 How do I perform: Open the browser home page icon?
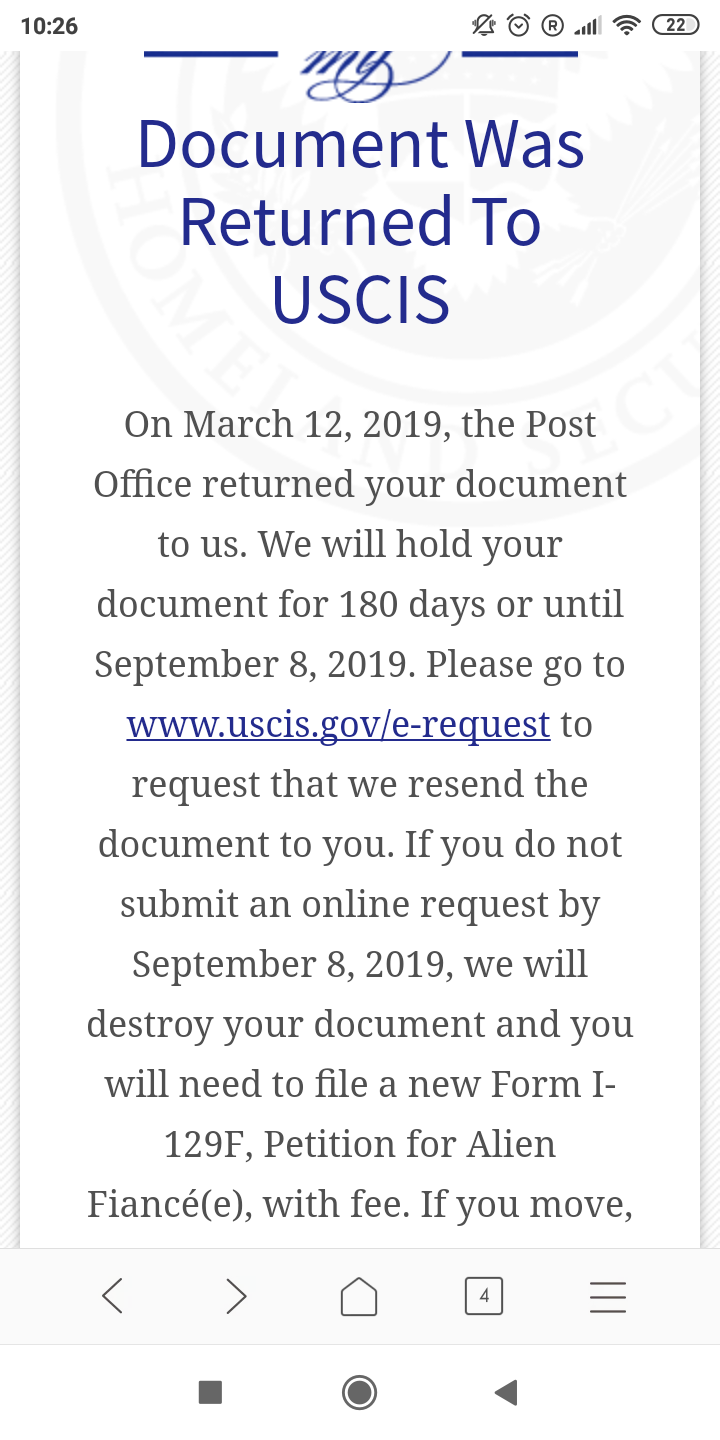[359, 1296]
